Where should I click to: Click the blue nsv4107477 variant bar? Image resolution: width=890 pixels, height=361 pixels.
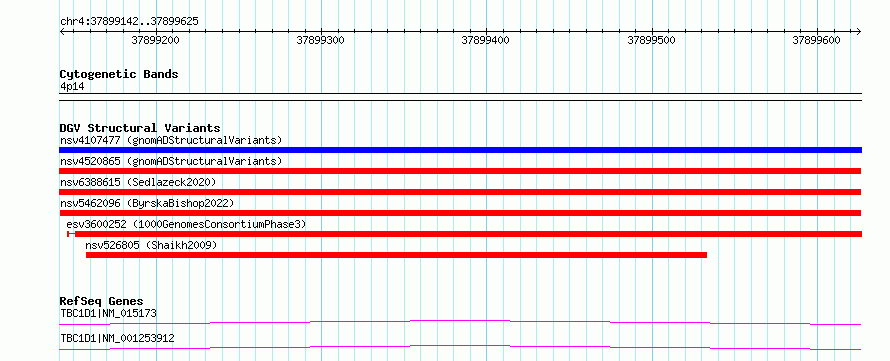460,150
